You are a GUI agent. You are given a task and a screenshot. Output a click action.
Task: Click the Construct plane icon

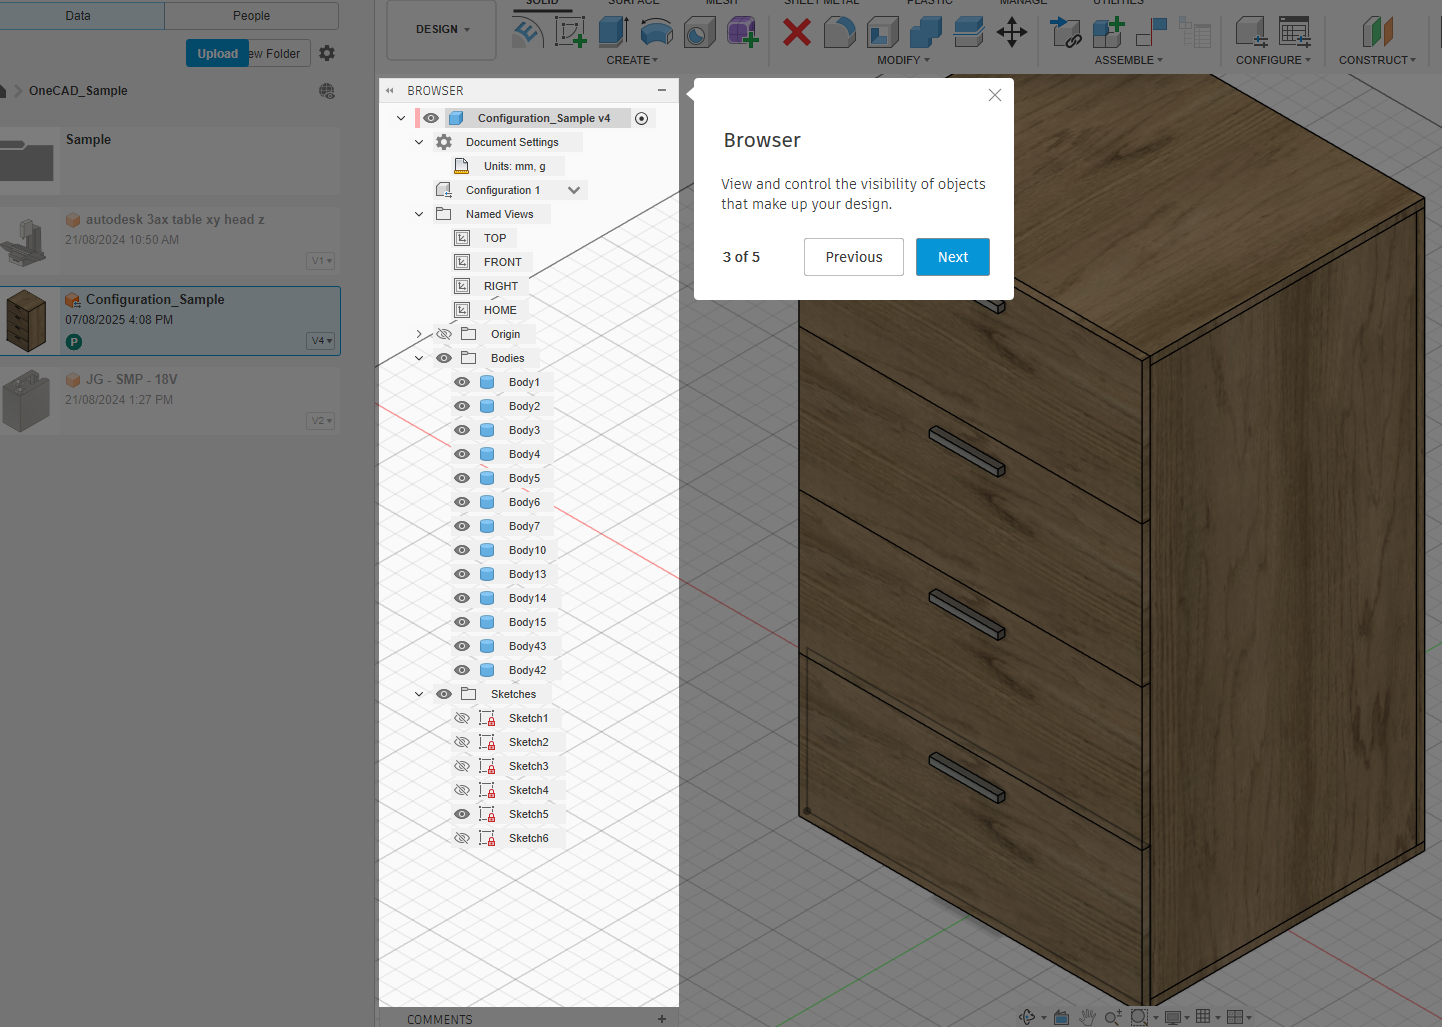point(1377,32)
